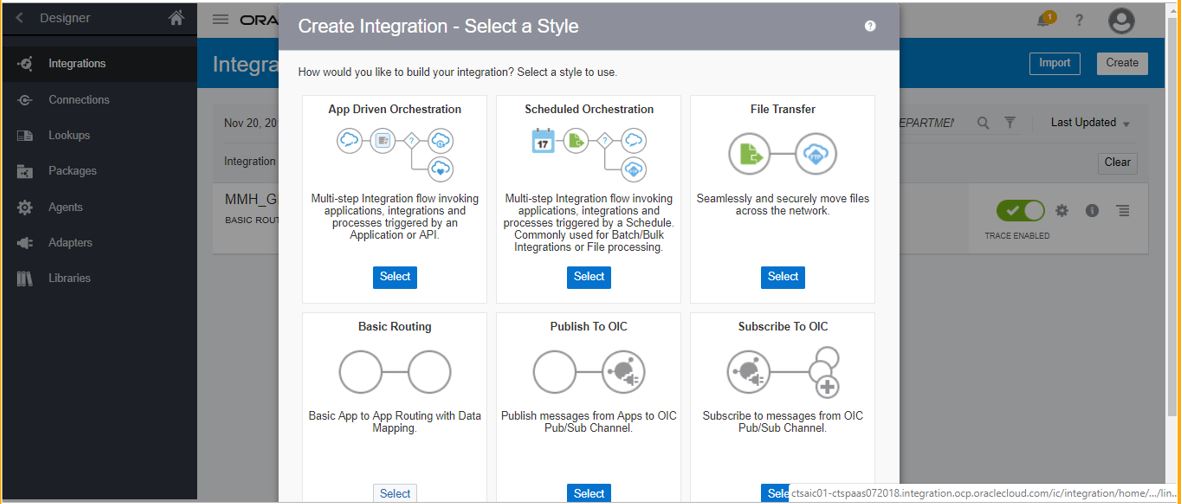This screenshot has height=504, width=1182.
Task: Click the Clear button
Action: (x=1117, y=163)
